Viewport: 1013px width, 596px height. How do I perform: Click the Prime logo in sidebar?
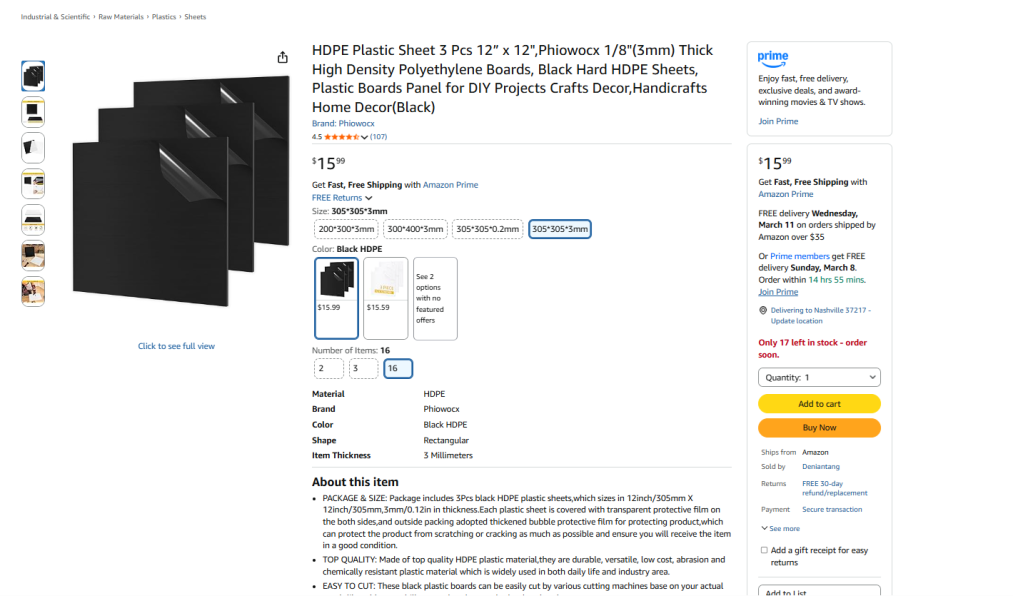tap(773, 58)
